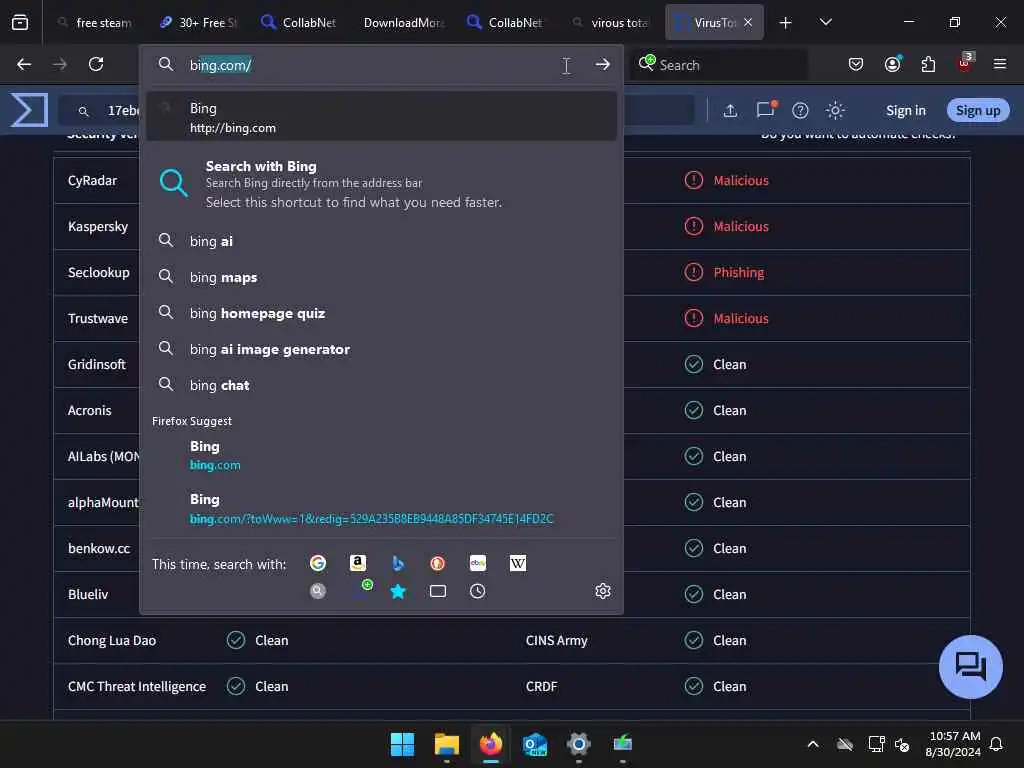Open the Windows Start menu
This screenshot has height=768, width=1024.
coord(402,744)
